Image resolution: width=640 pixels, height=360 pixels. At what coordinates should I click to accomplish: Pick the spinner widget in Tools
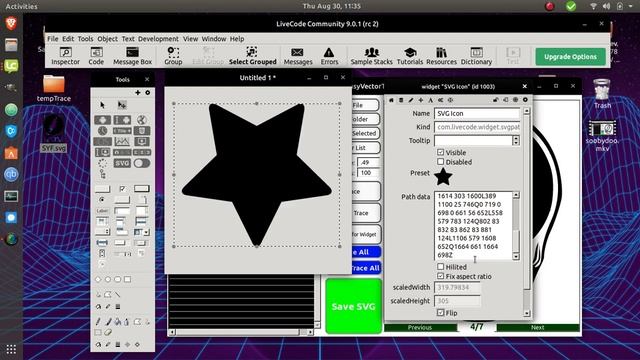point(102,163)
